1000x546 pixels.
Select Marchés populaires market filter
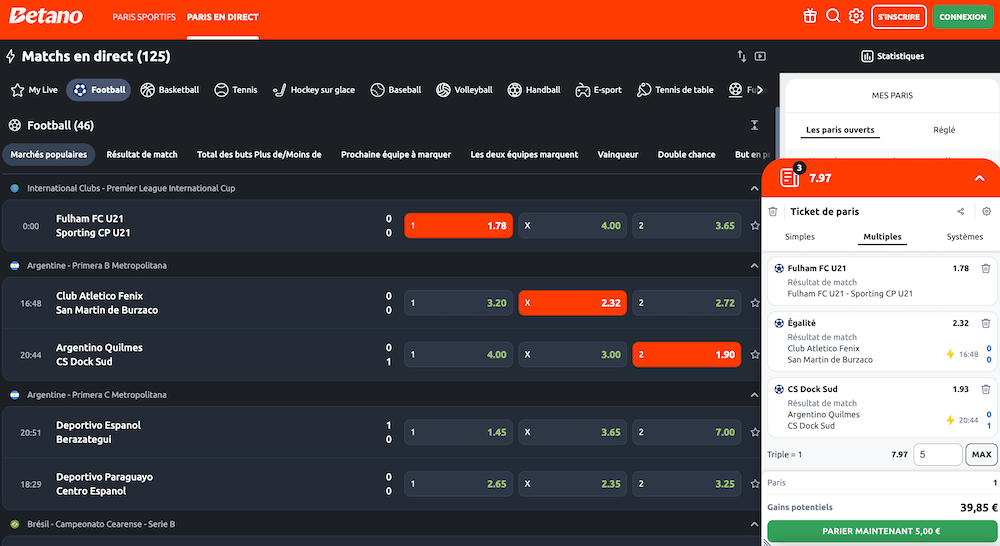[x=48, y=154]
